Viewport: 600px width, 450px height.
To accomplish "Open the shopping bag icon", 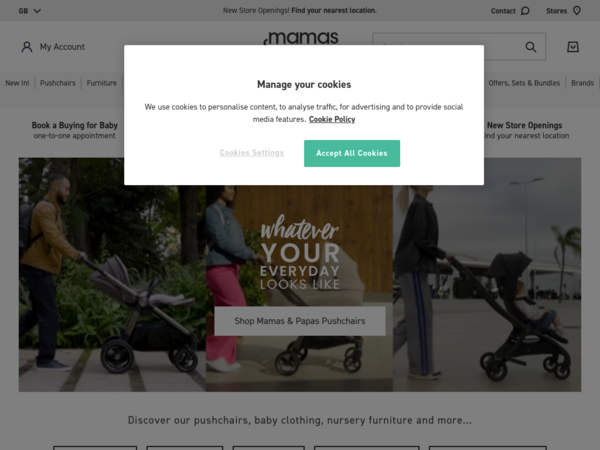I will tap(572, 47).
